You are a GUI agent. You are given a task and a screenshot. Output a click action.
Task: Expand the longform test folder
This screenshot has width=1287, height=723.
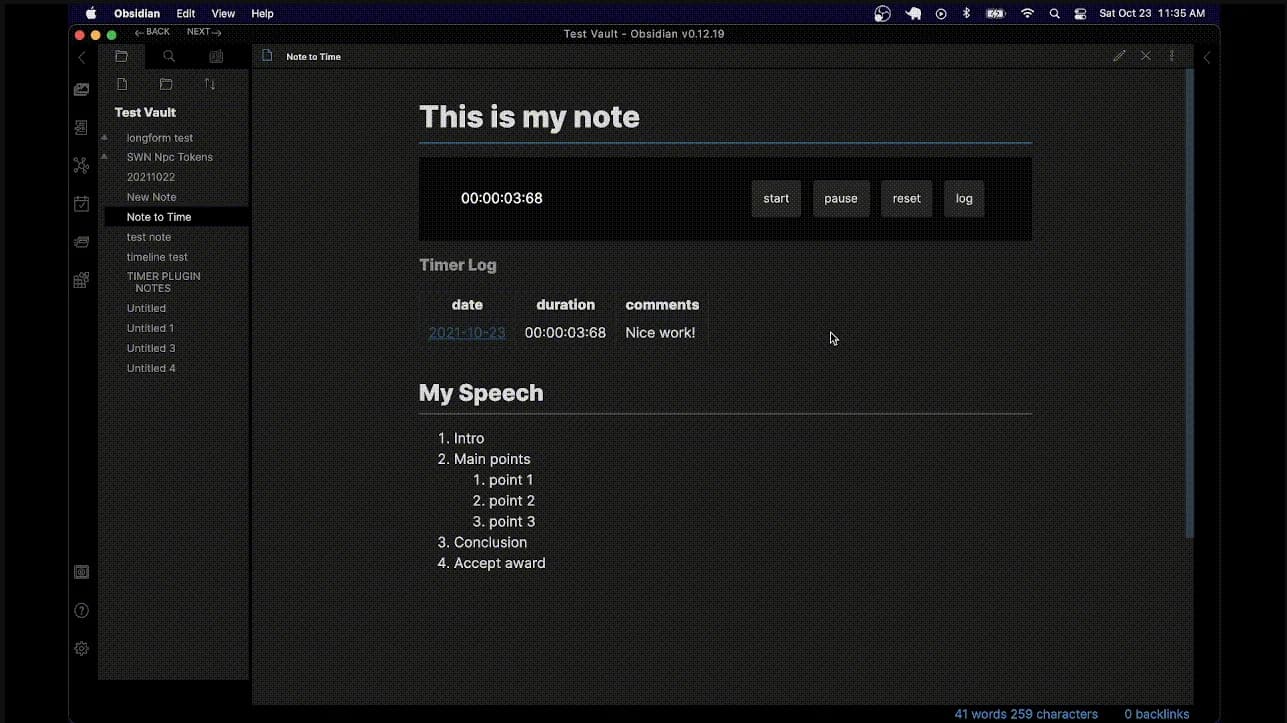tap(160, 138)
